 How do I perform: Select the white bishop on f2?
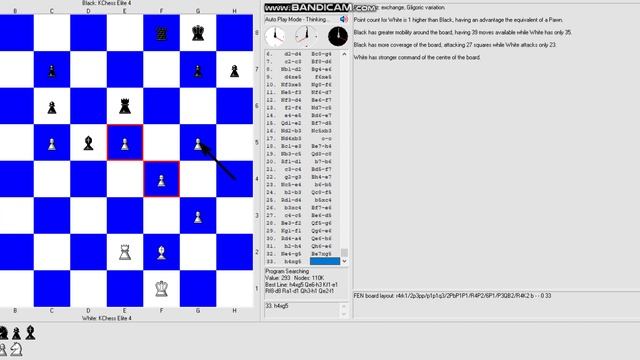(162, 252)
